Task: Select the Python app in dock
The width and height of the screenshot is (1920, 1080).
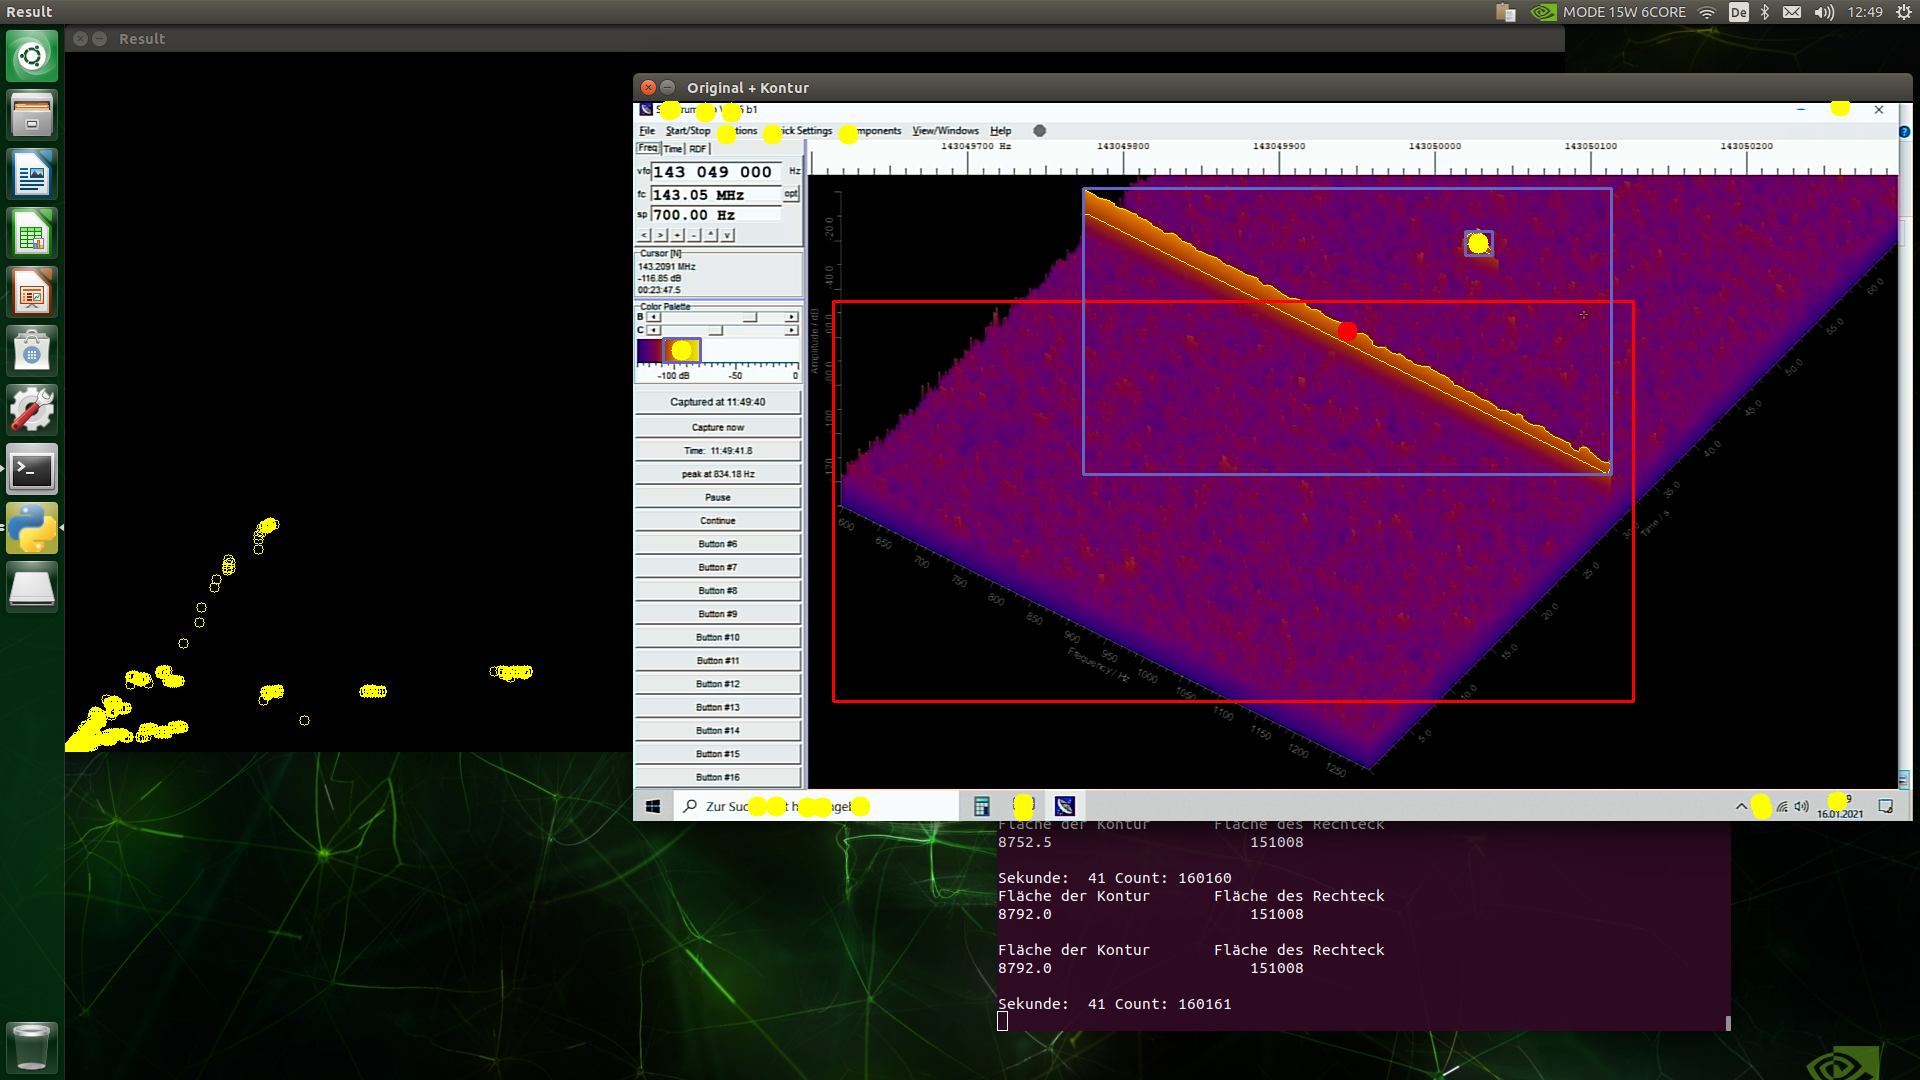Action: coord(32,529)
